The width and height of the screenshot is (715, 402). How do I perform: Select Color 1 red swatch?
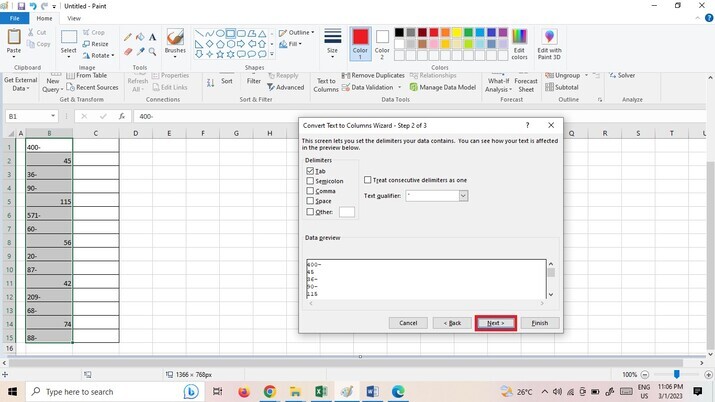[x=360, y=44]
